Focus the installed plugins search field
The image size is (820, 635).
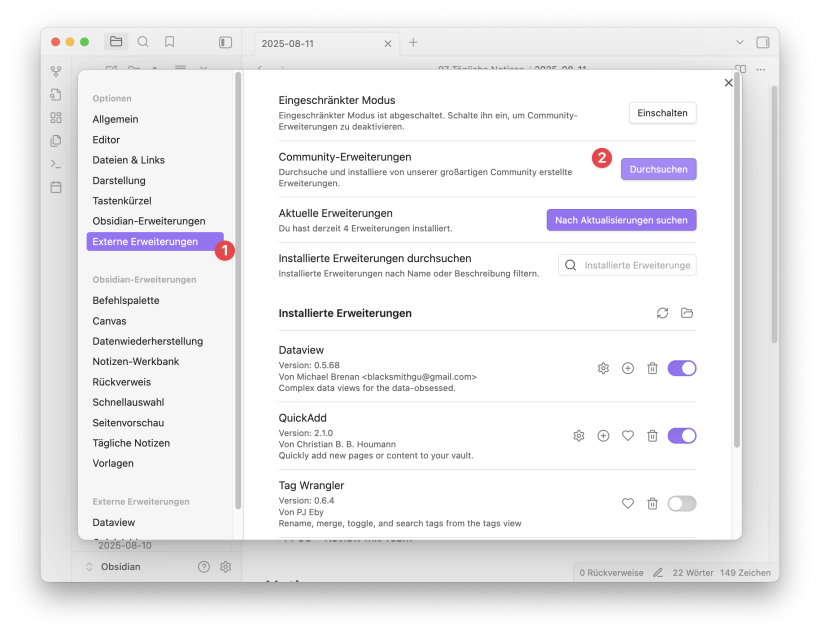tap(627, 265)
